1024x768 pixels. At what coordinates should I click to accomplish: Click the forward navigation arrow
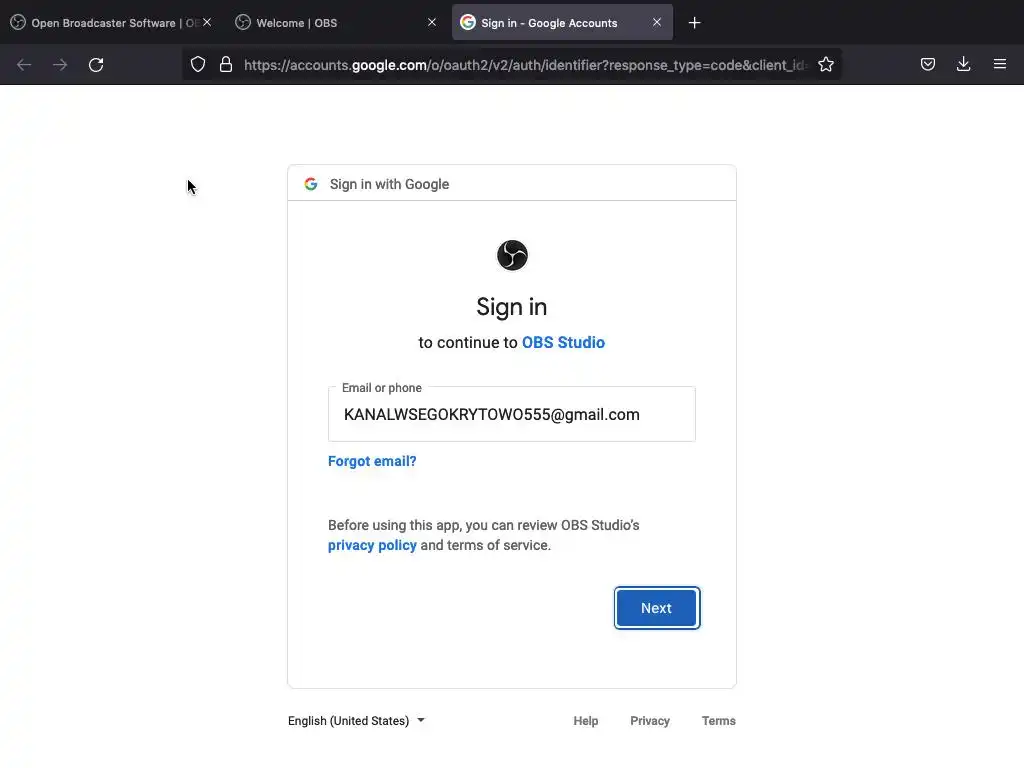click(x=60, y=65)
